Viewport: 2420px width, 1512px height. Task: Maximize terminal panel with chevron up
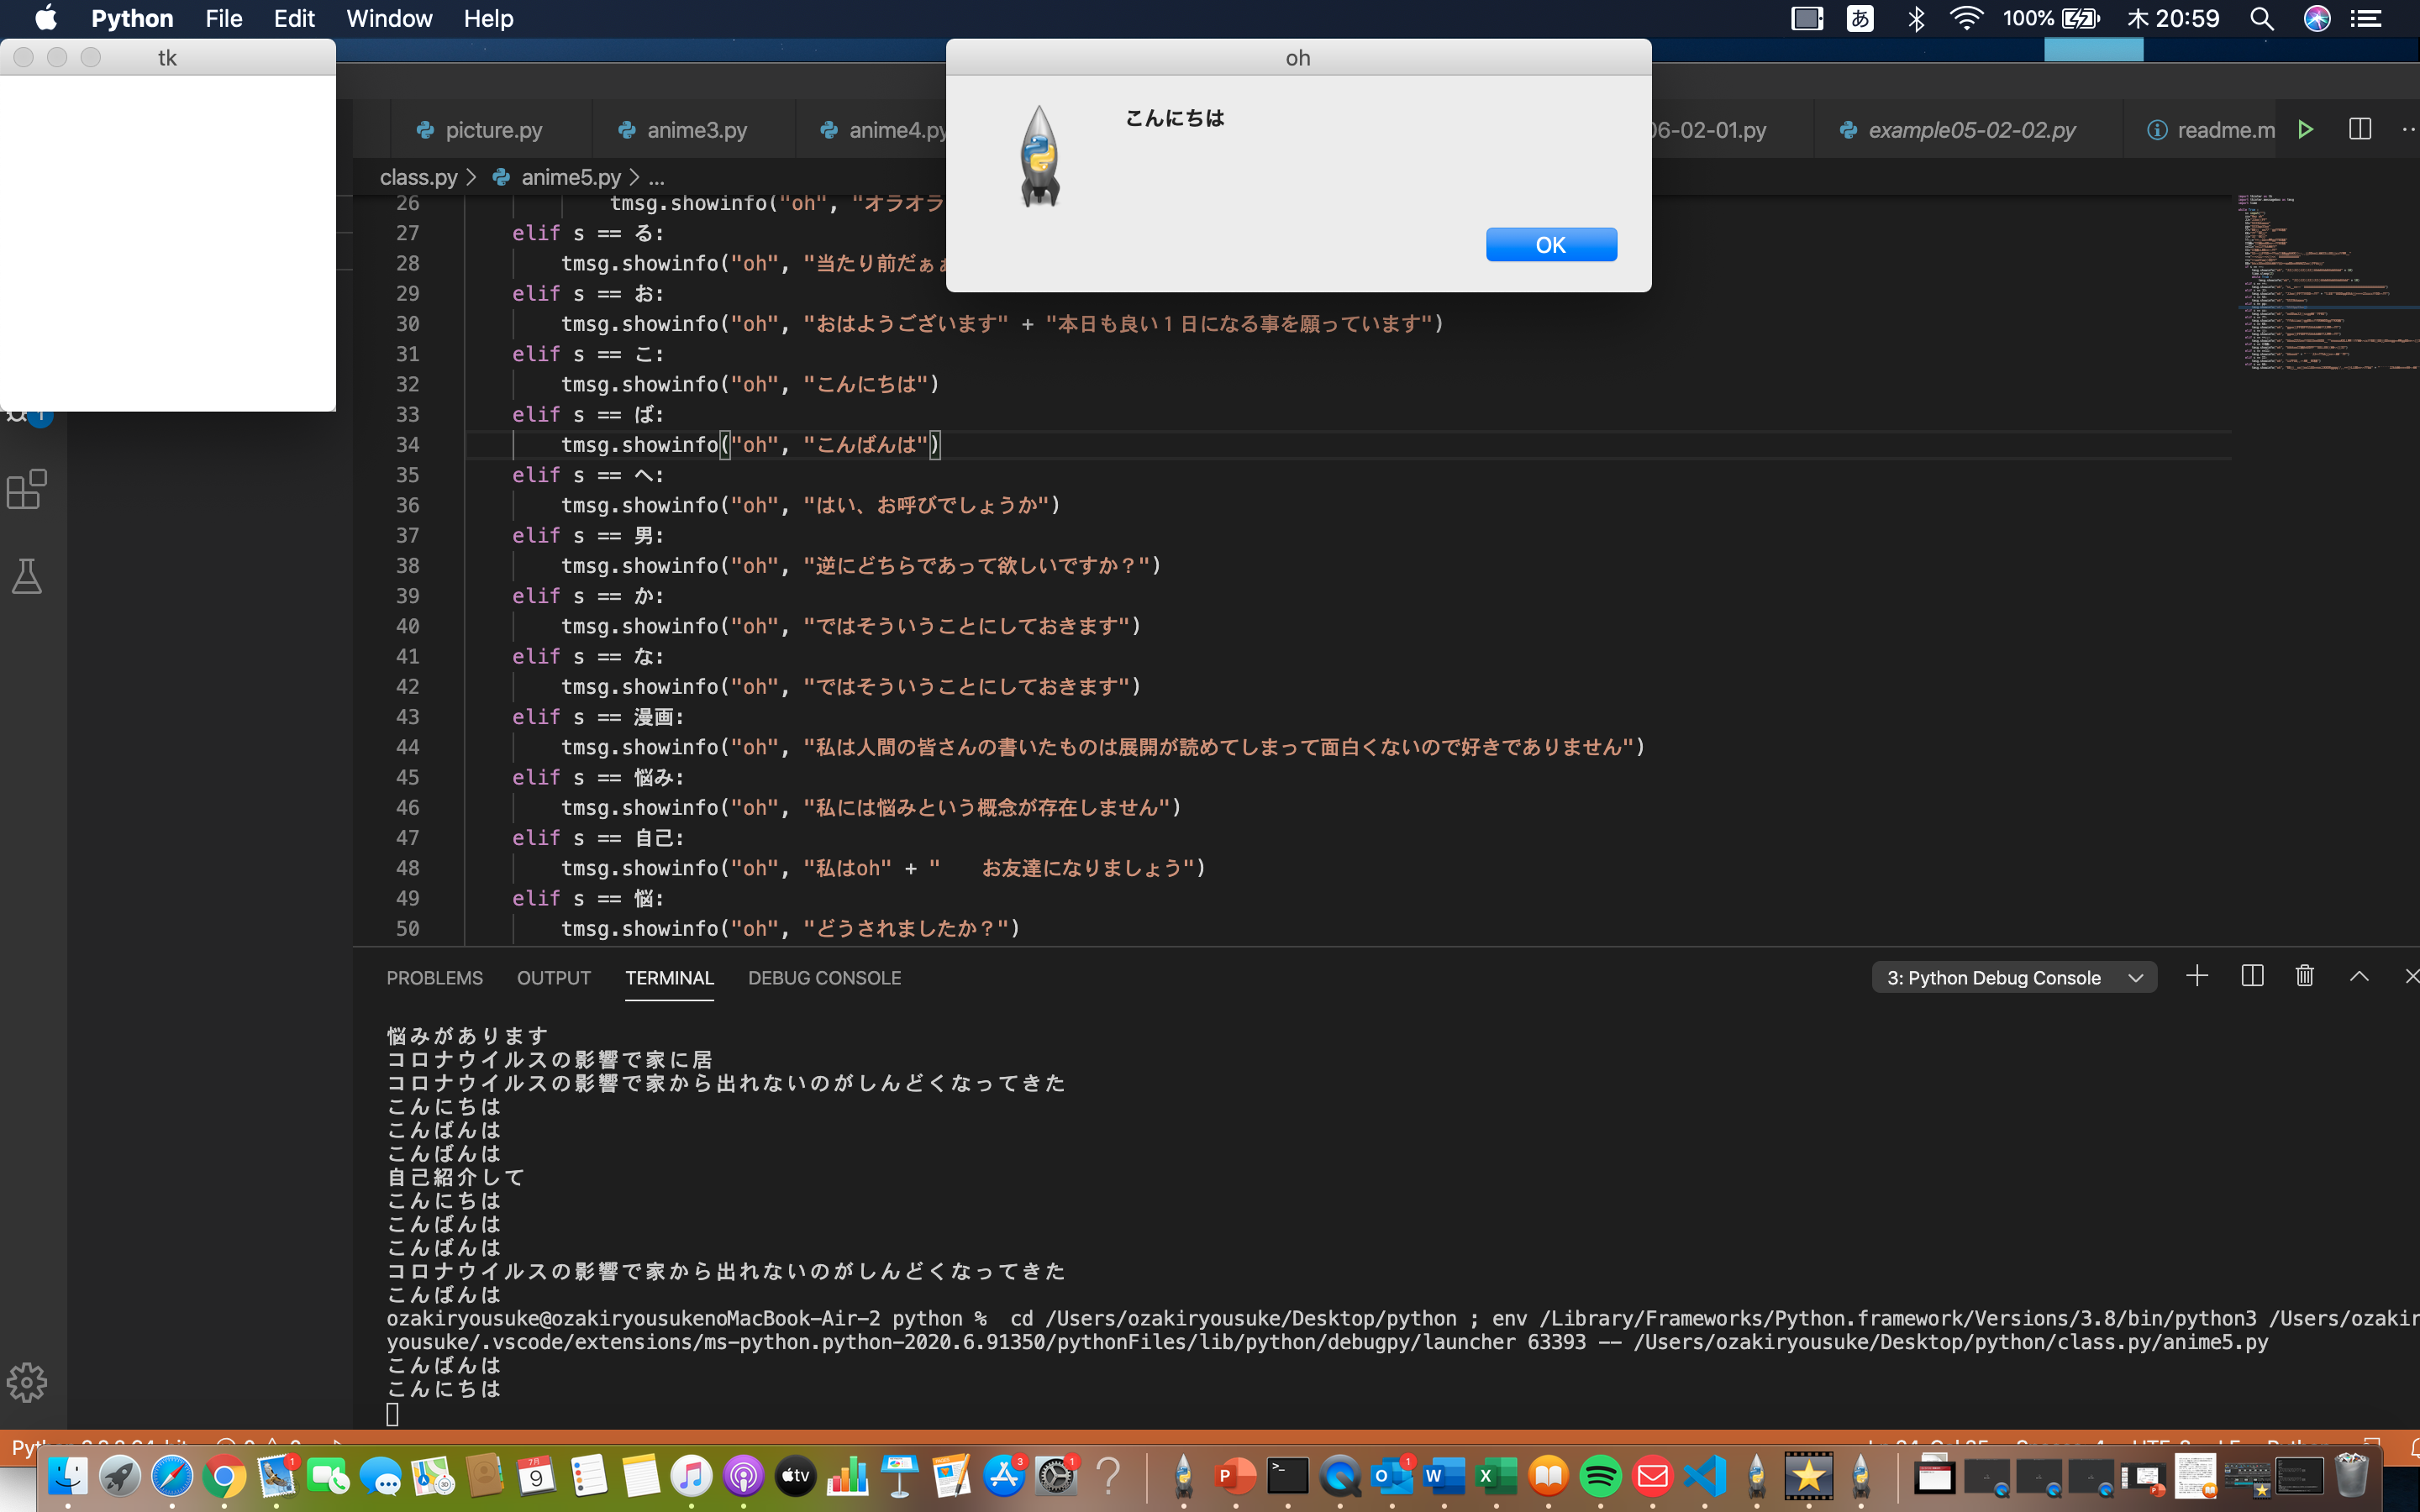[x=2359, y=976]
